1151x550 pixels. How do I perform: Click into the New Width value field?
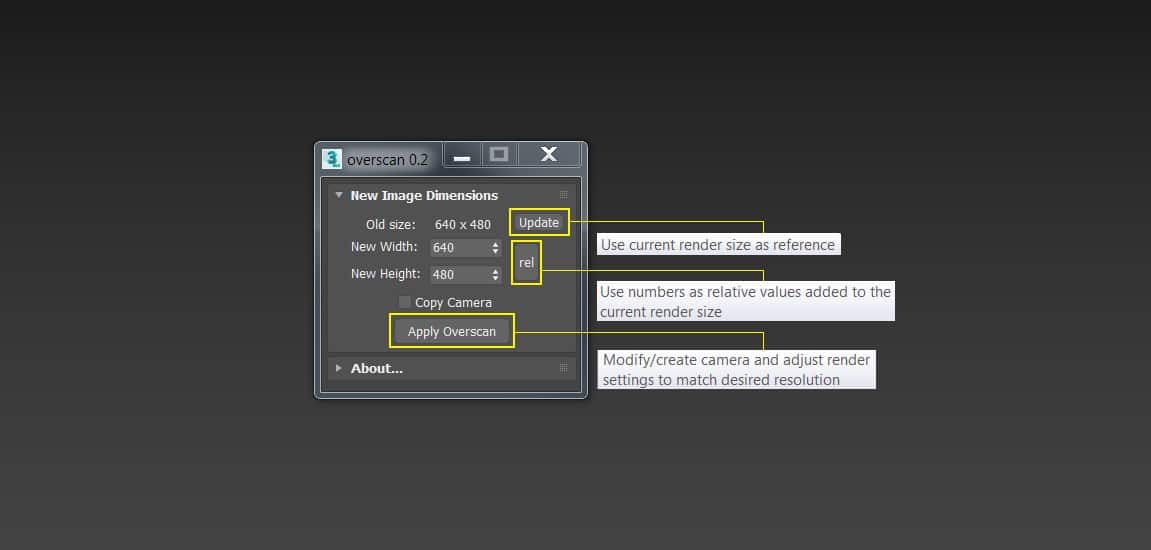pos(459,247)
